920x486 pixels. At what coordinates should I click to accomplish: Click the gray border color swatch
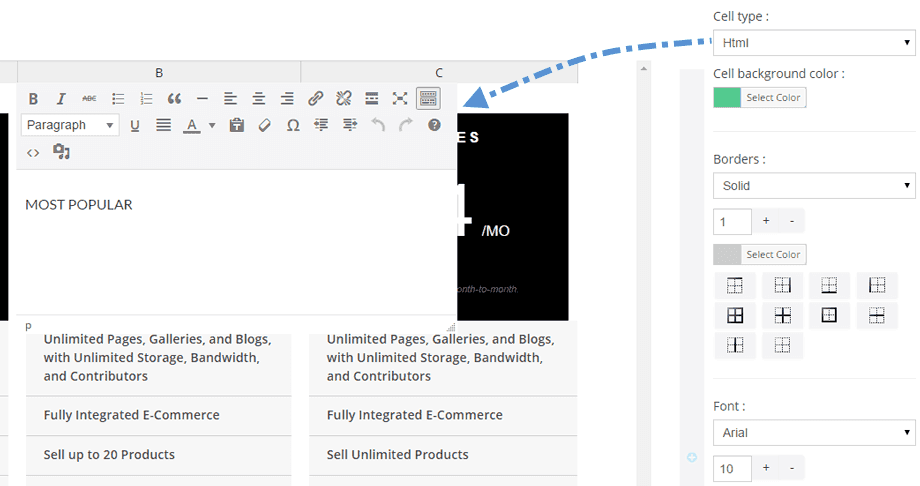(726, 254)
